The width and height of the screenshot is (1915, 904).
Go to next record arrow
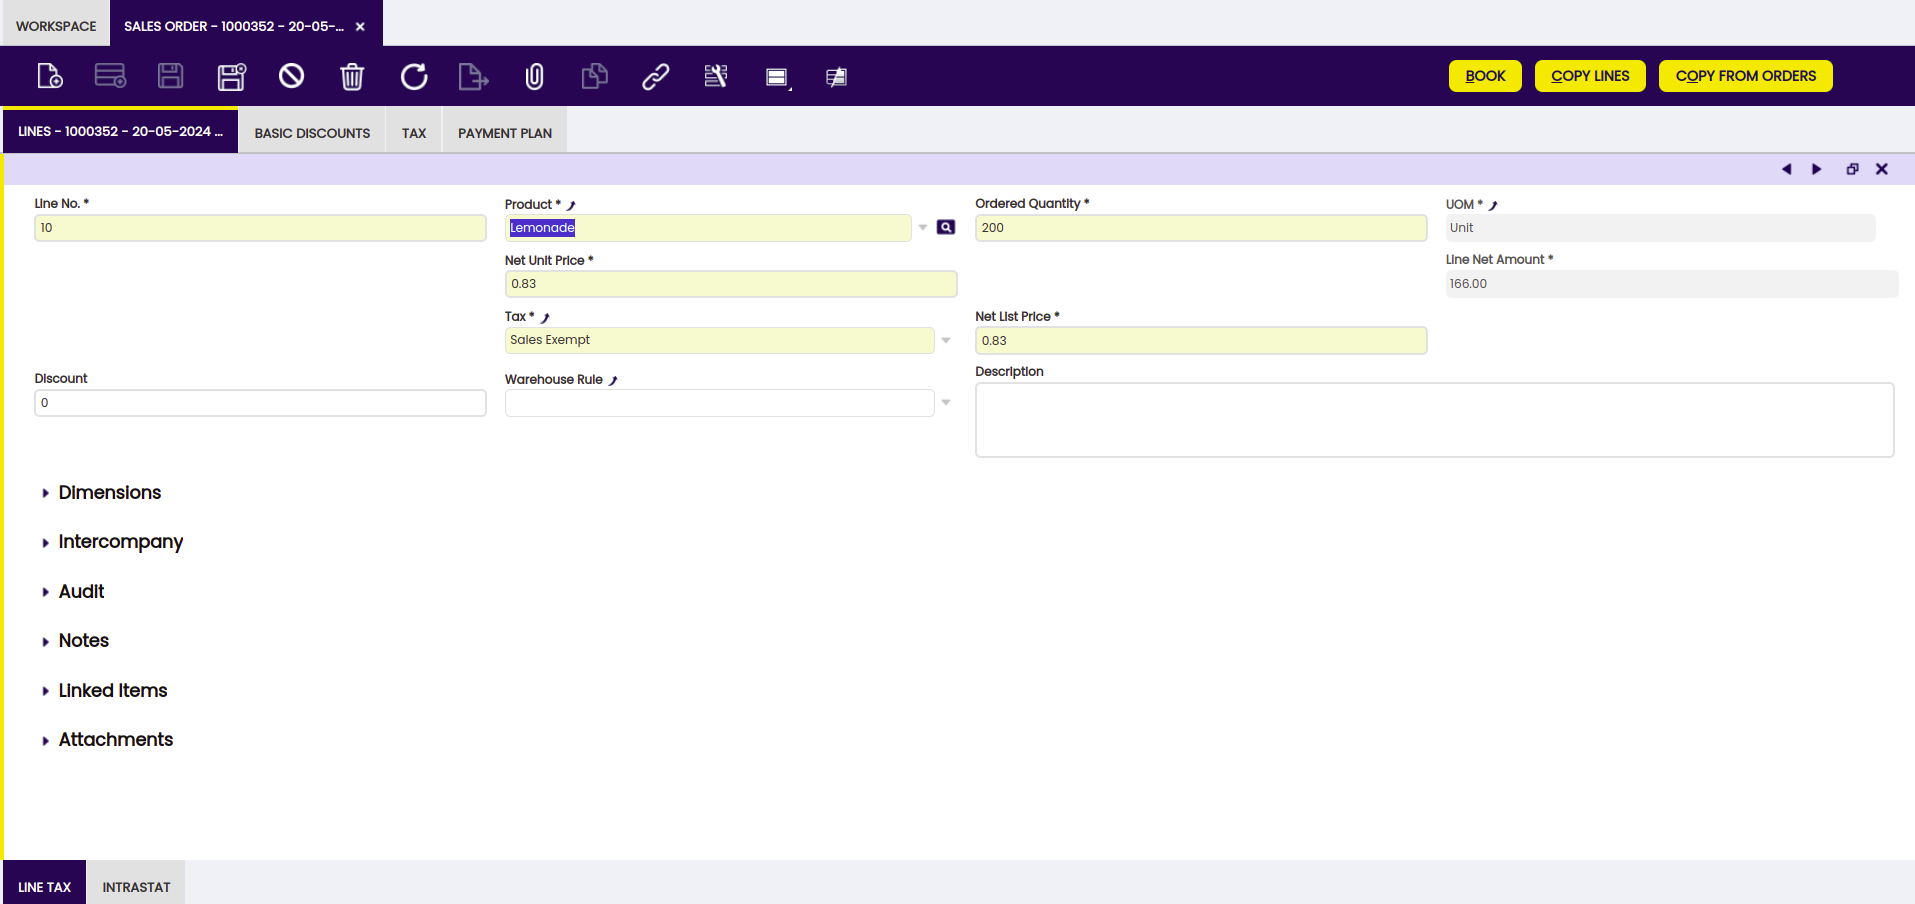click(x=1817, y=169)
